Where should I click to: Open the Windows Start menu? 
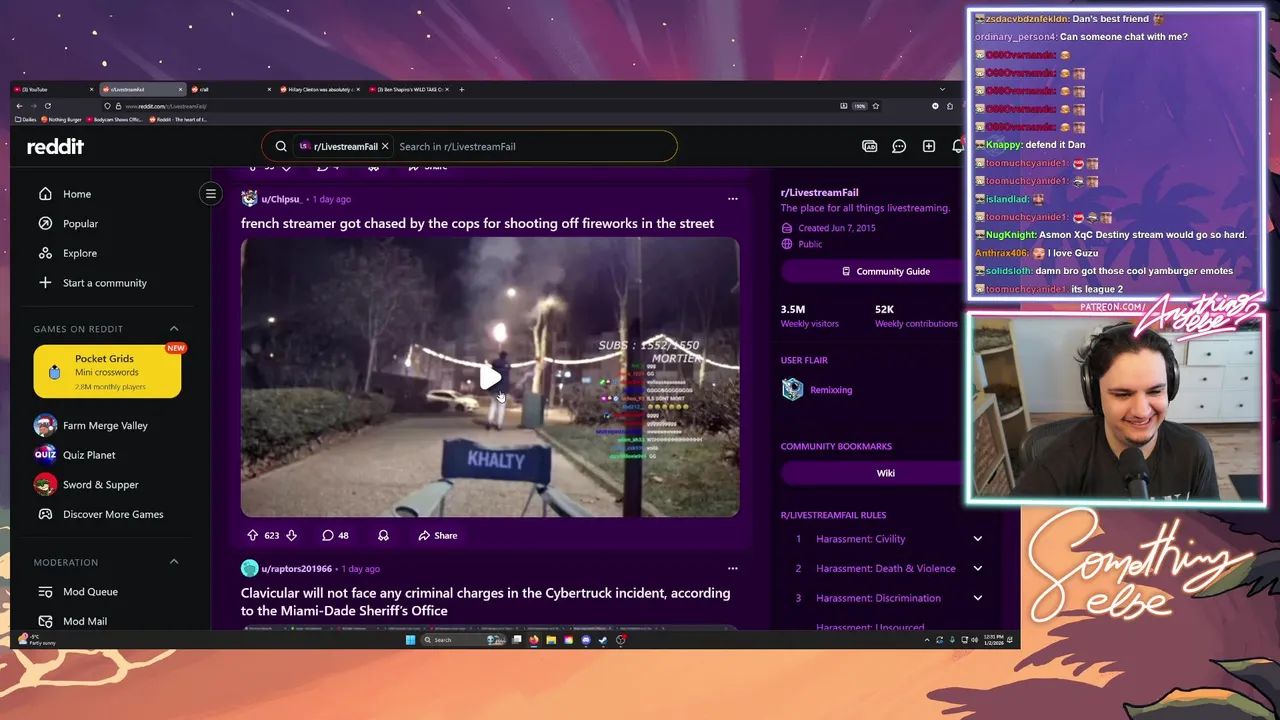410,640
